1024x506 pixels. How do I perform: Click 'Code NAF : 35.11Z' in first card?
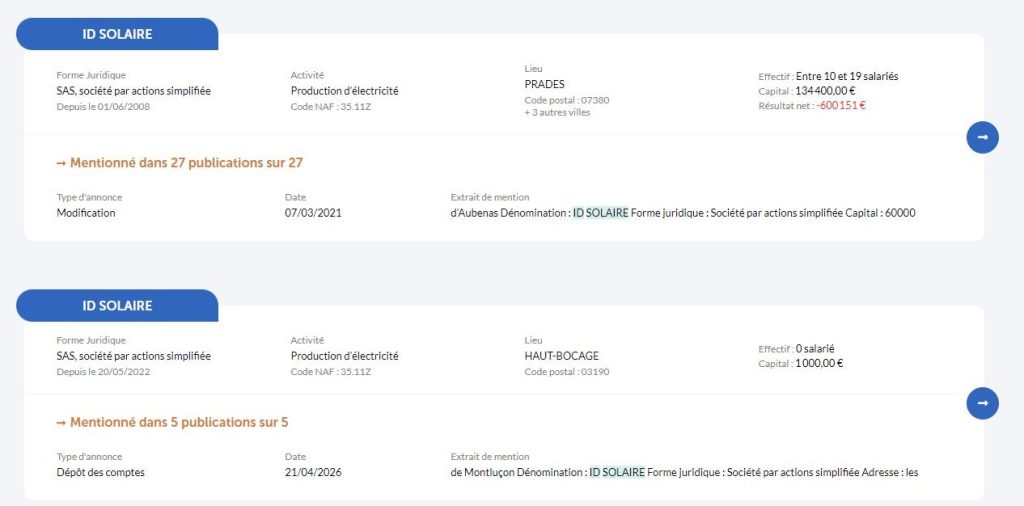[331, 106]
